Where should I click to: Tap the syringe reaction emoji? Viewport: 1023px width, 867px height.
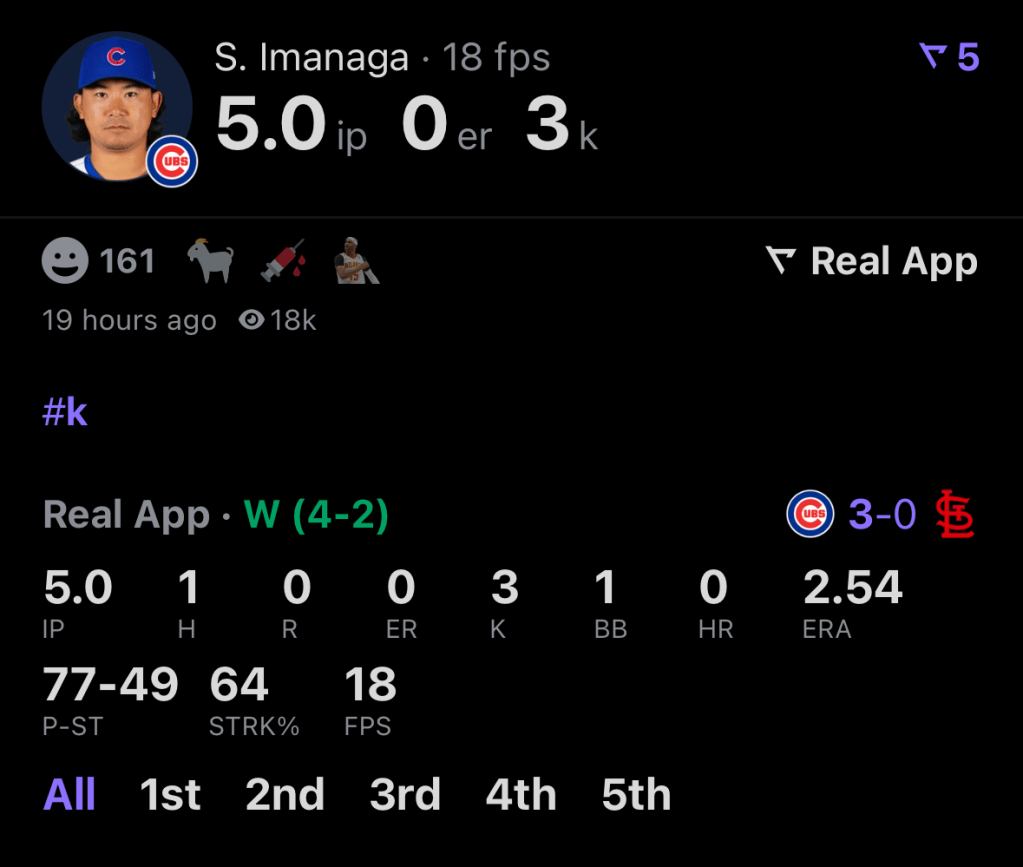[284, 263]
